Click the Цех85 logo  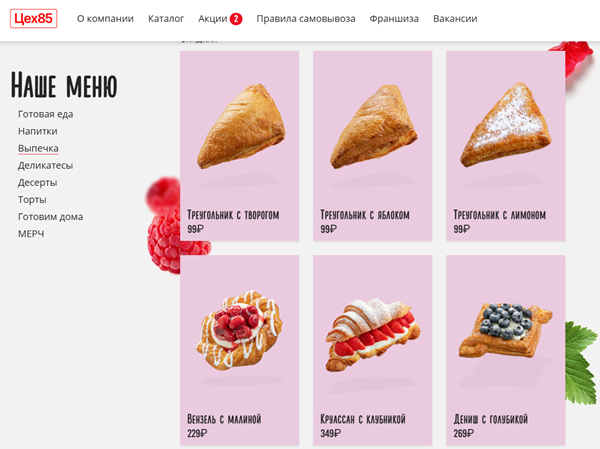point(34,19)
